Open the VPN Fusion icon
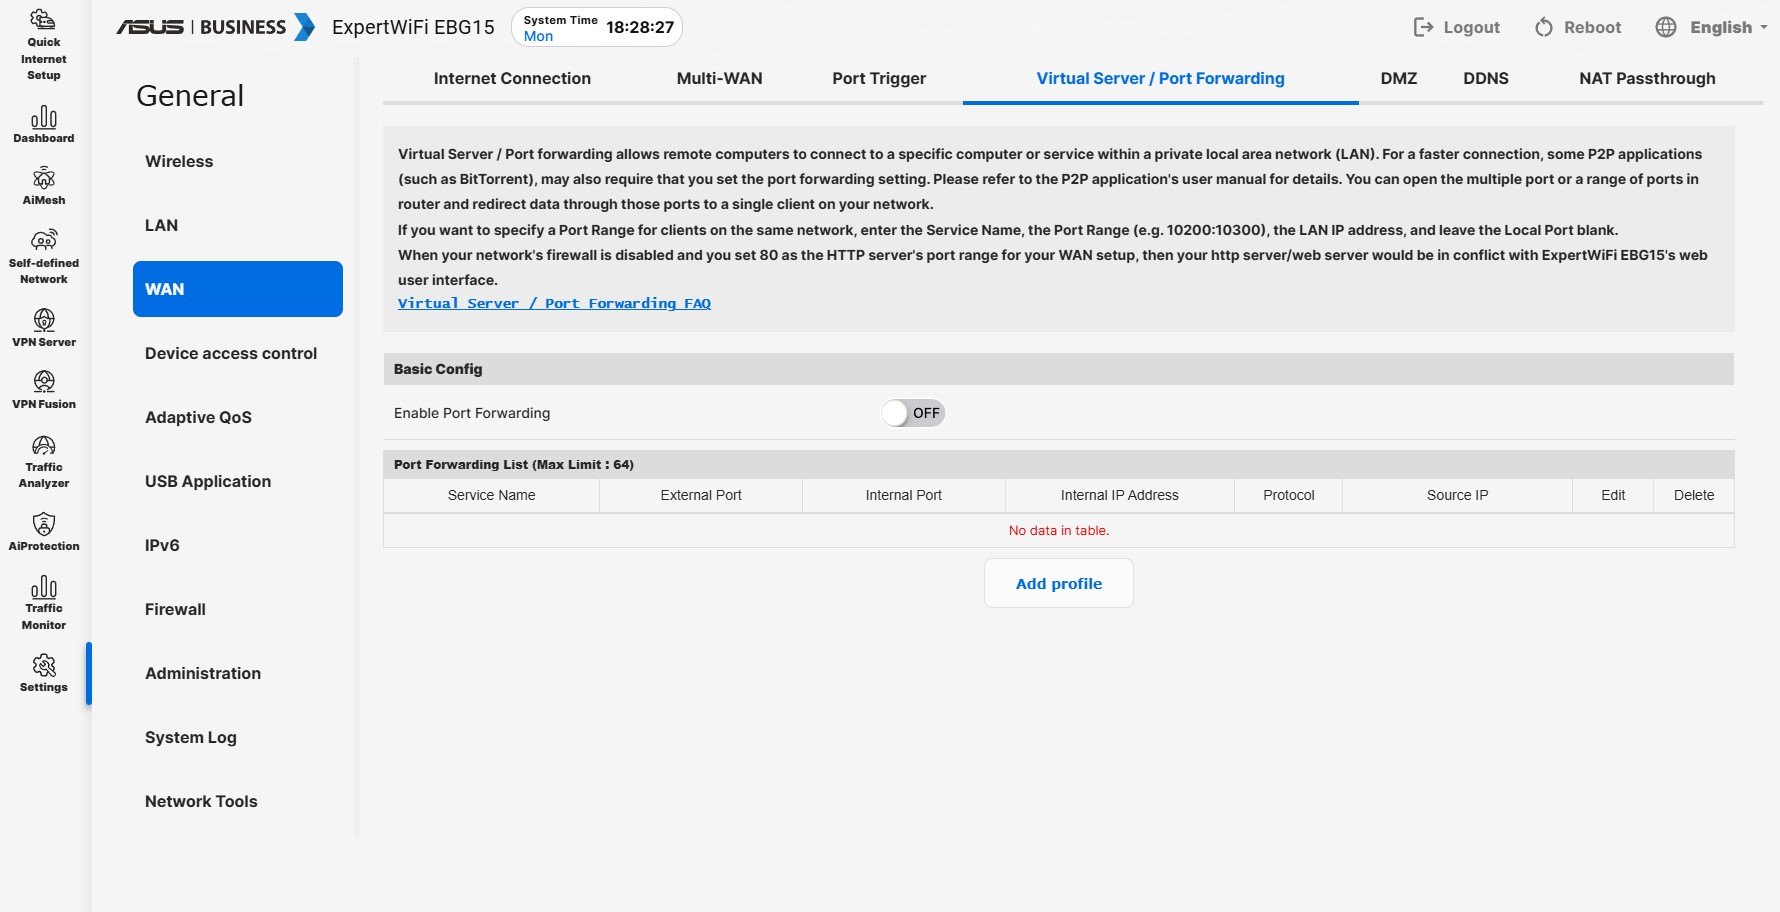Screen dimensions: 1780x912 tap(44, 382)
